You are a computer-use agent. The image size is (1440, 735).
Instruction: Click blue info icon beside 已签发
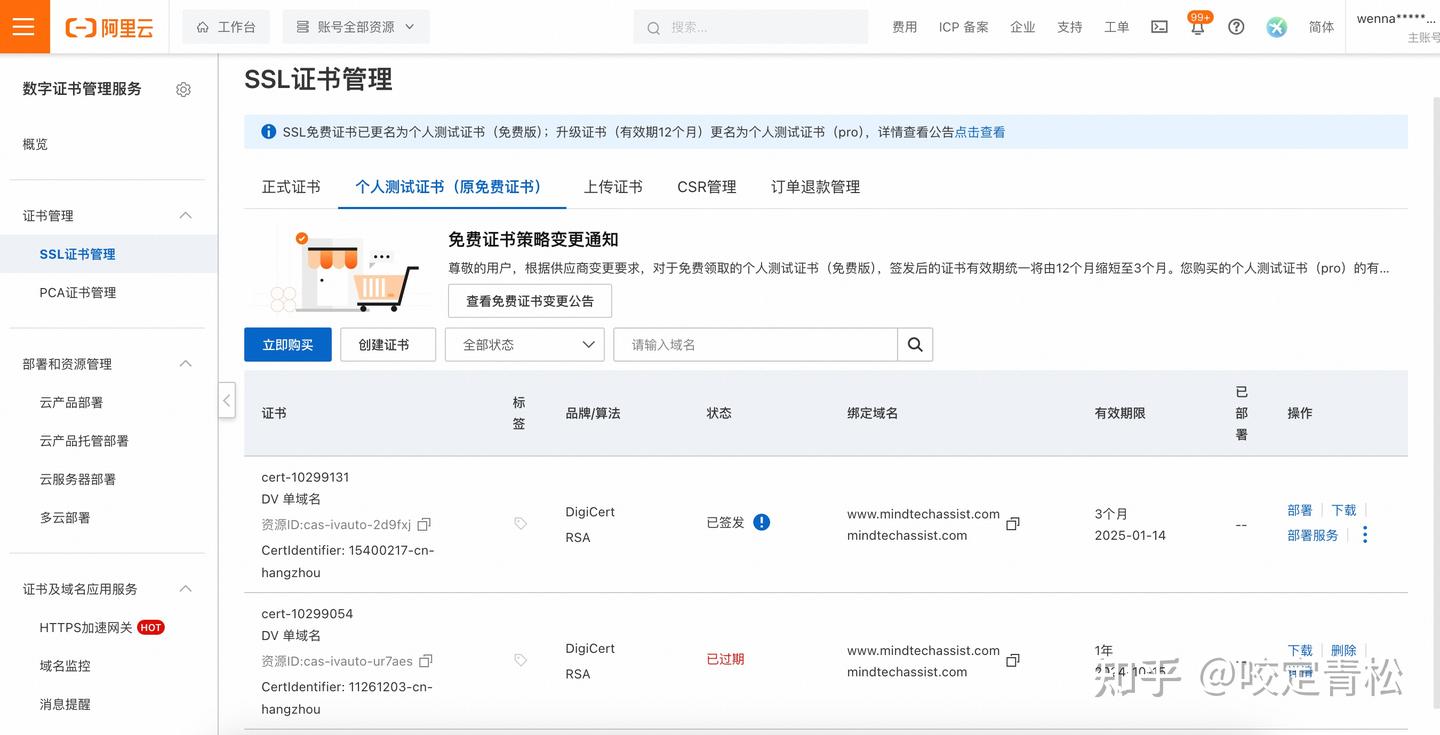coord(762,522)
